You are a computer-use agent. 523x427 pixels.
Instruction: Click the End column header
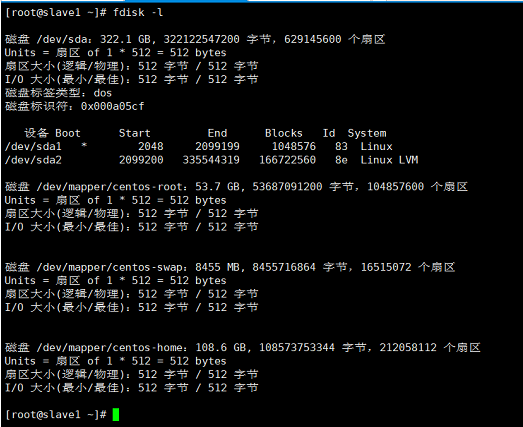click(x=217, y=133)
